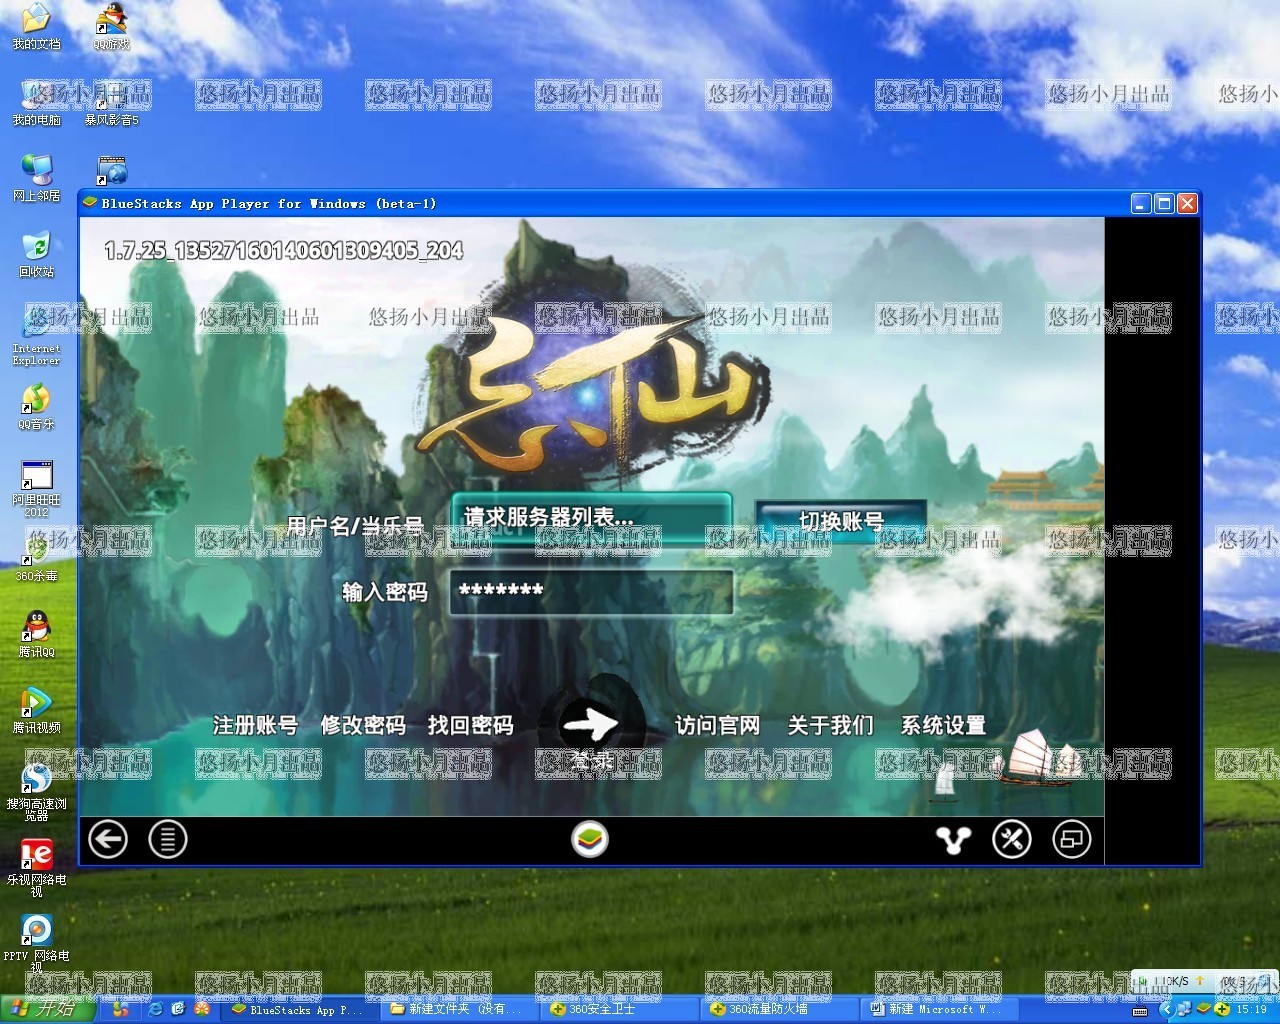Switch to 新建文件夹 taskbar item

click(458, 1010)
